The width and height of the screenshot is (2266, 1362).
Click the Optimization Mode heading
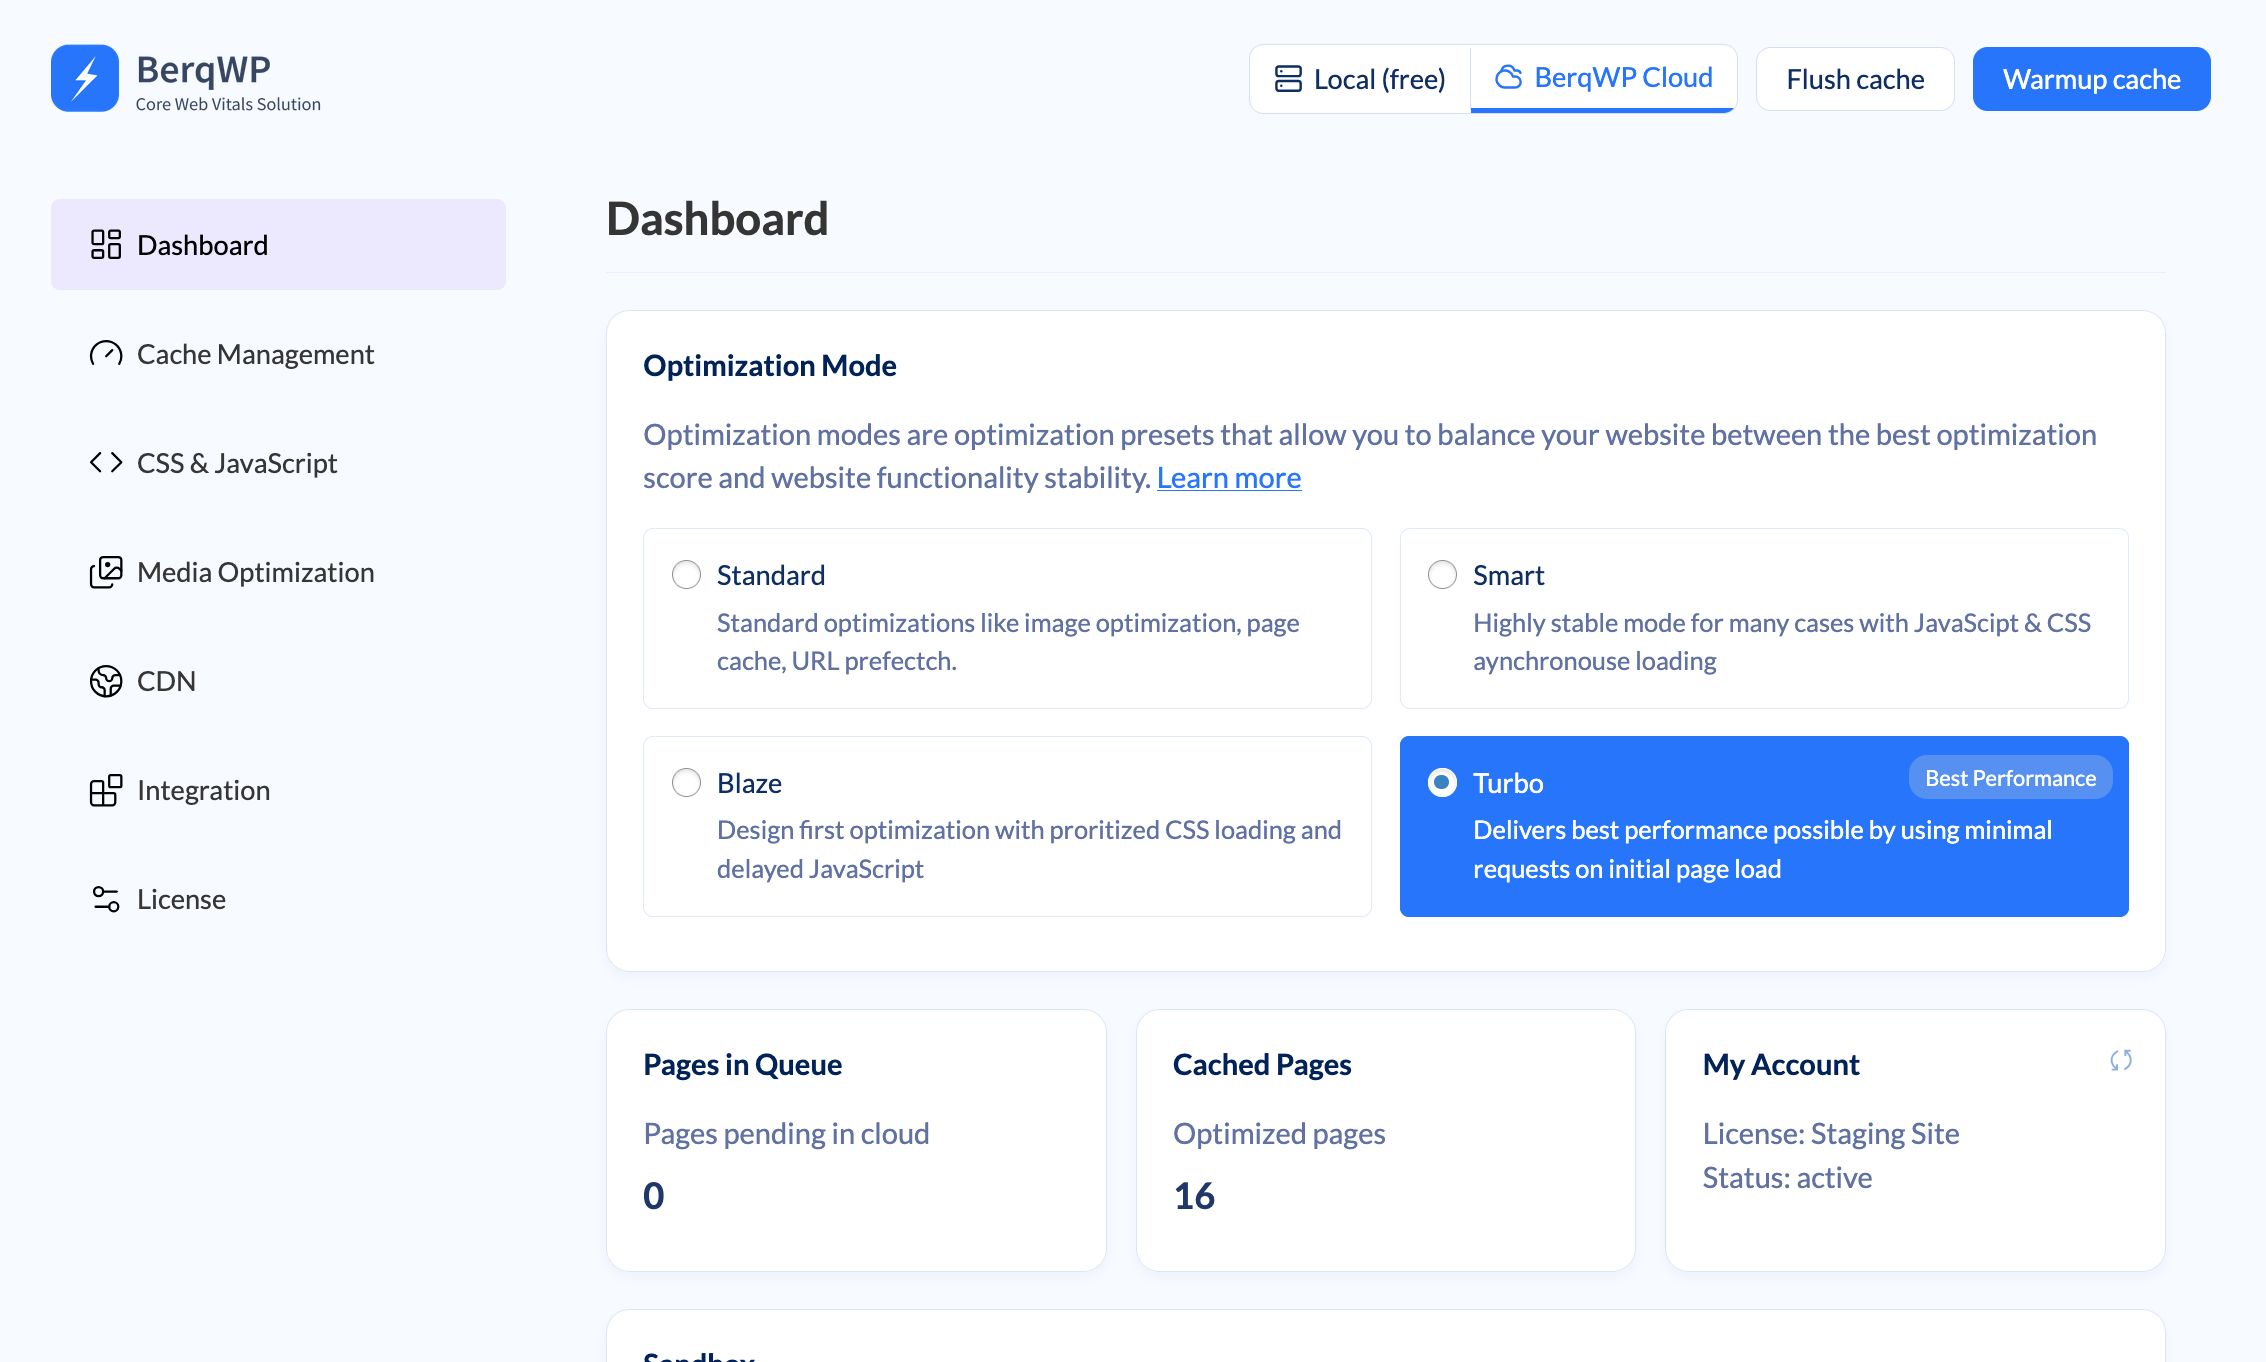pos(769,365)
